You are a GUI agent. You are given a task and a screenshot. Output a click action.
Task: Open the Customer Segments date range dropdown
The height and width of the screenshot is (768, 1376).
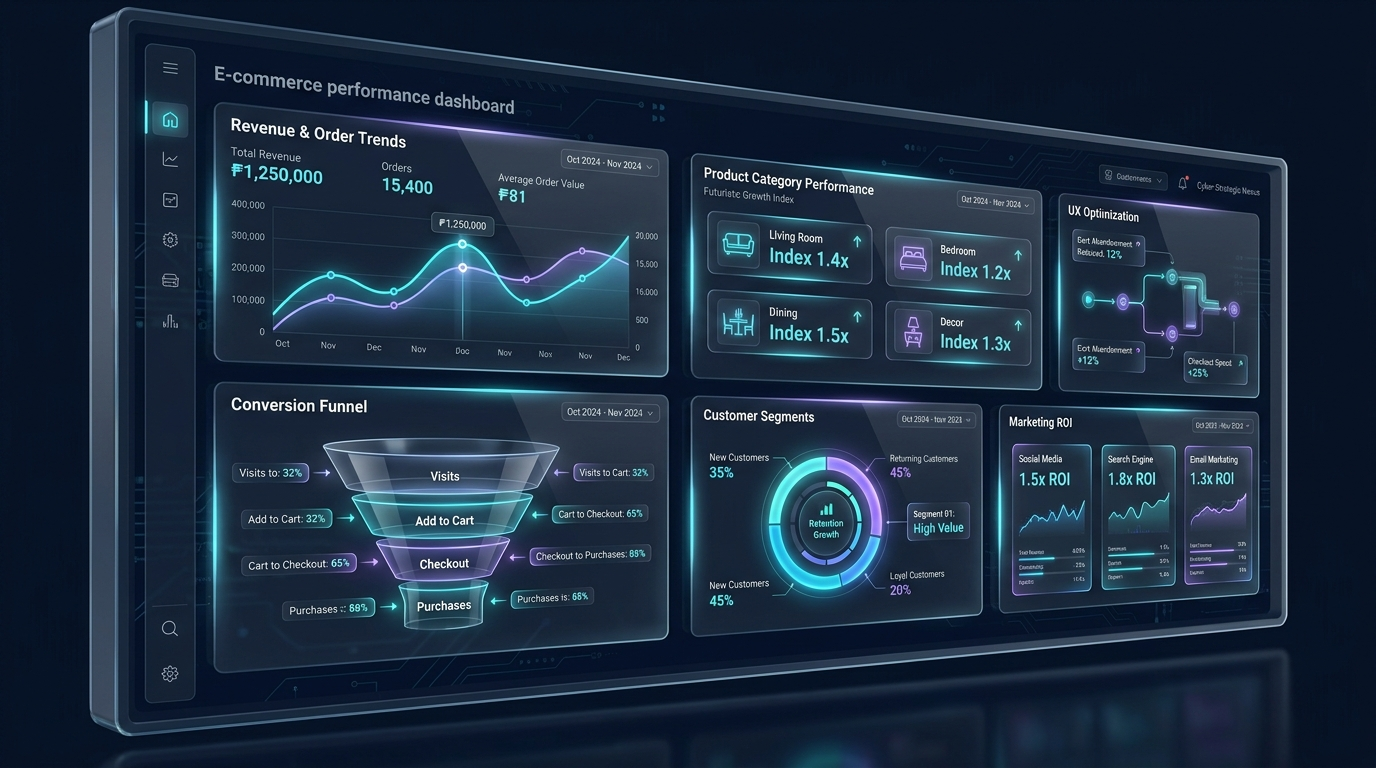(936, 420)
